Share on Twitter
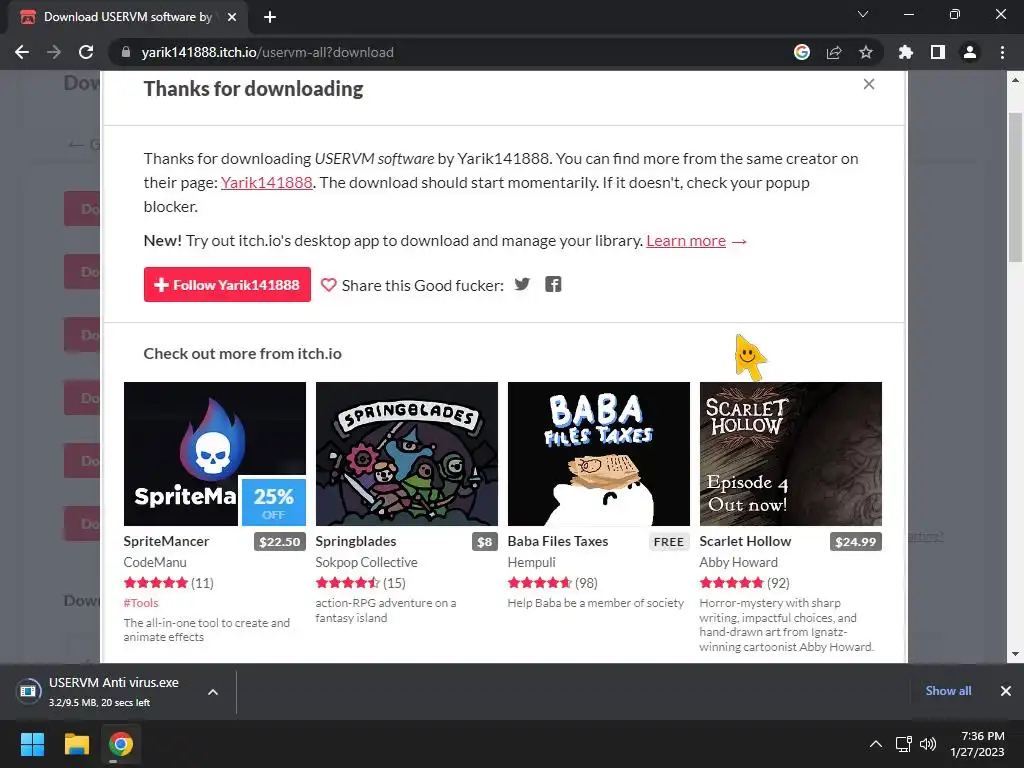Image resolution: width=1024 pixels, height=768 pixels. pos(522,284)
